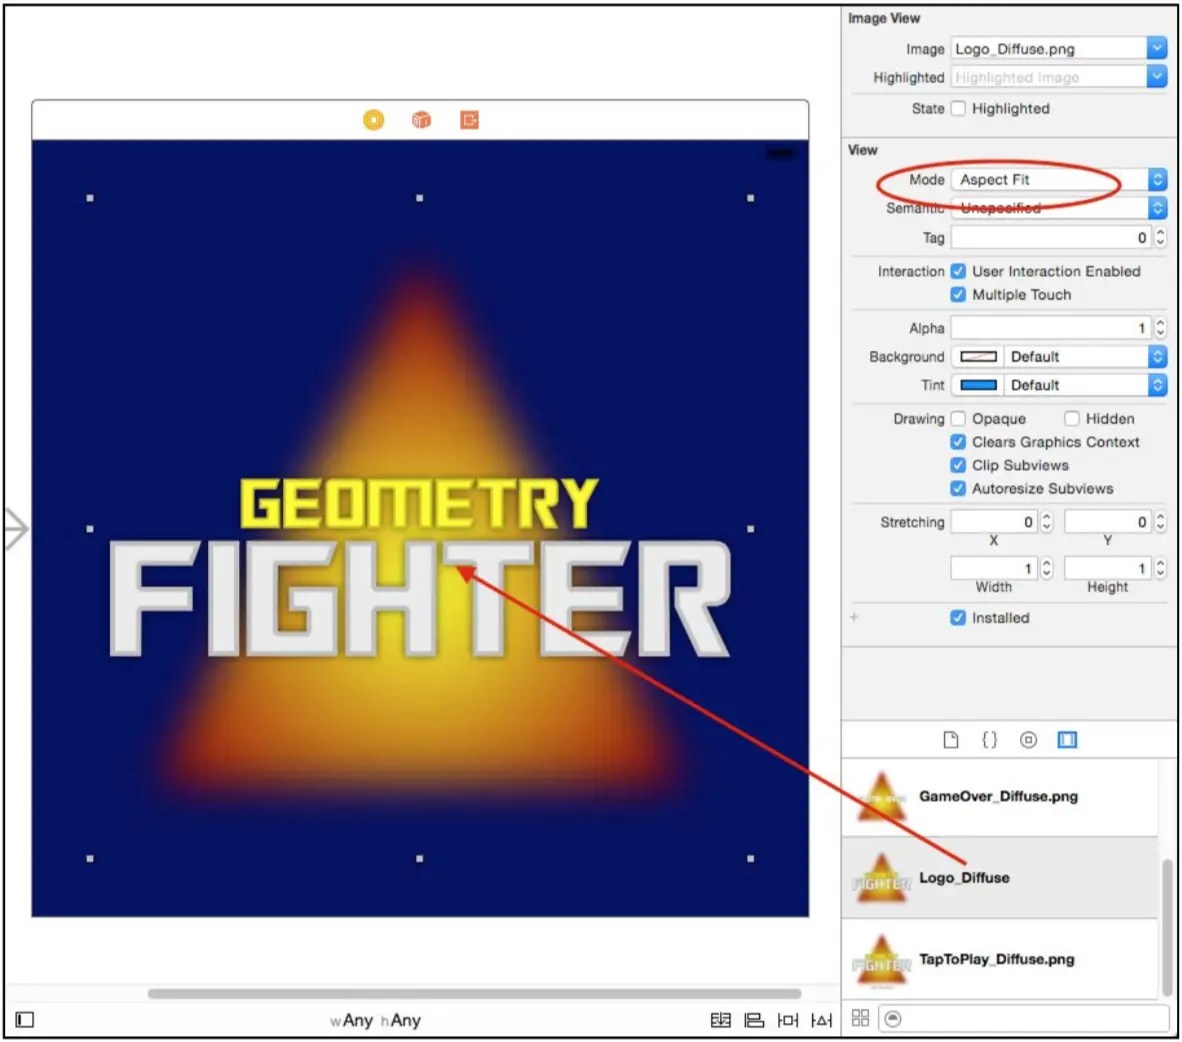Uncheck User Interaction Enabled
Image resolution: width=1182 pixels, height=1042 pixels.
(x=957, y=271)
